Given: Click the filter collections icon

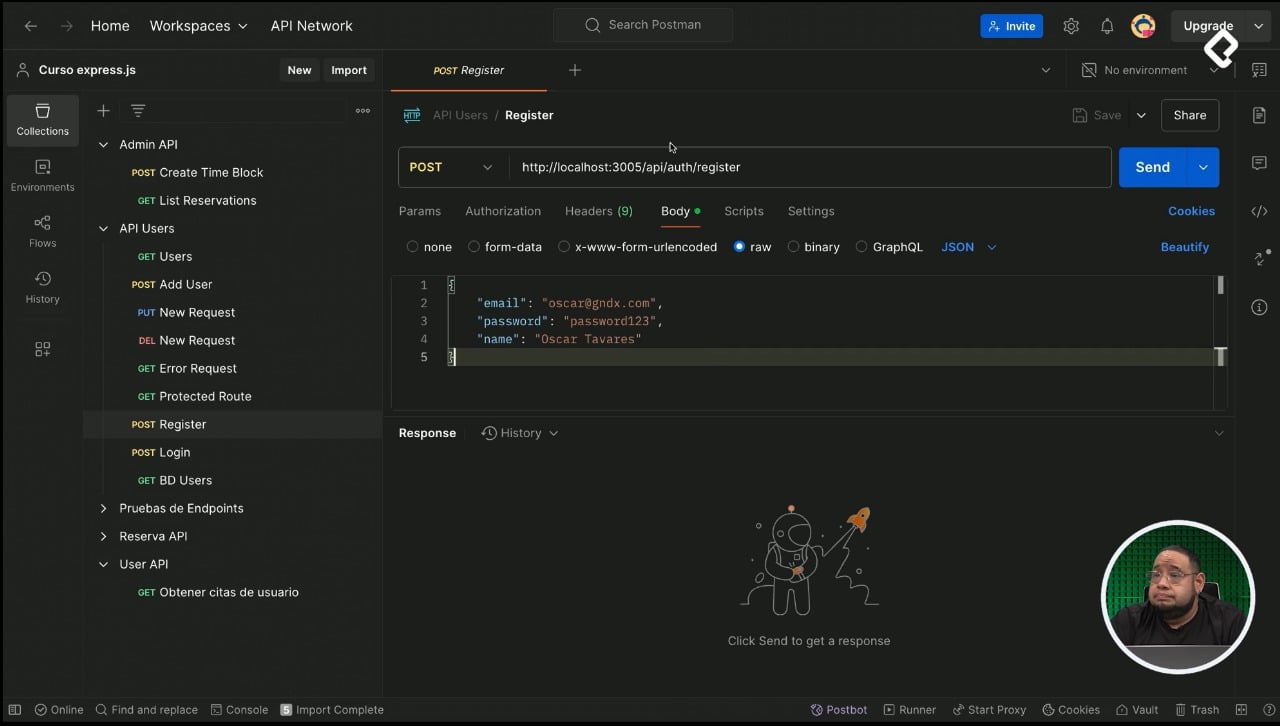Looking at the screenshot, I should click(x=138, y=111).
